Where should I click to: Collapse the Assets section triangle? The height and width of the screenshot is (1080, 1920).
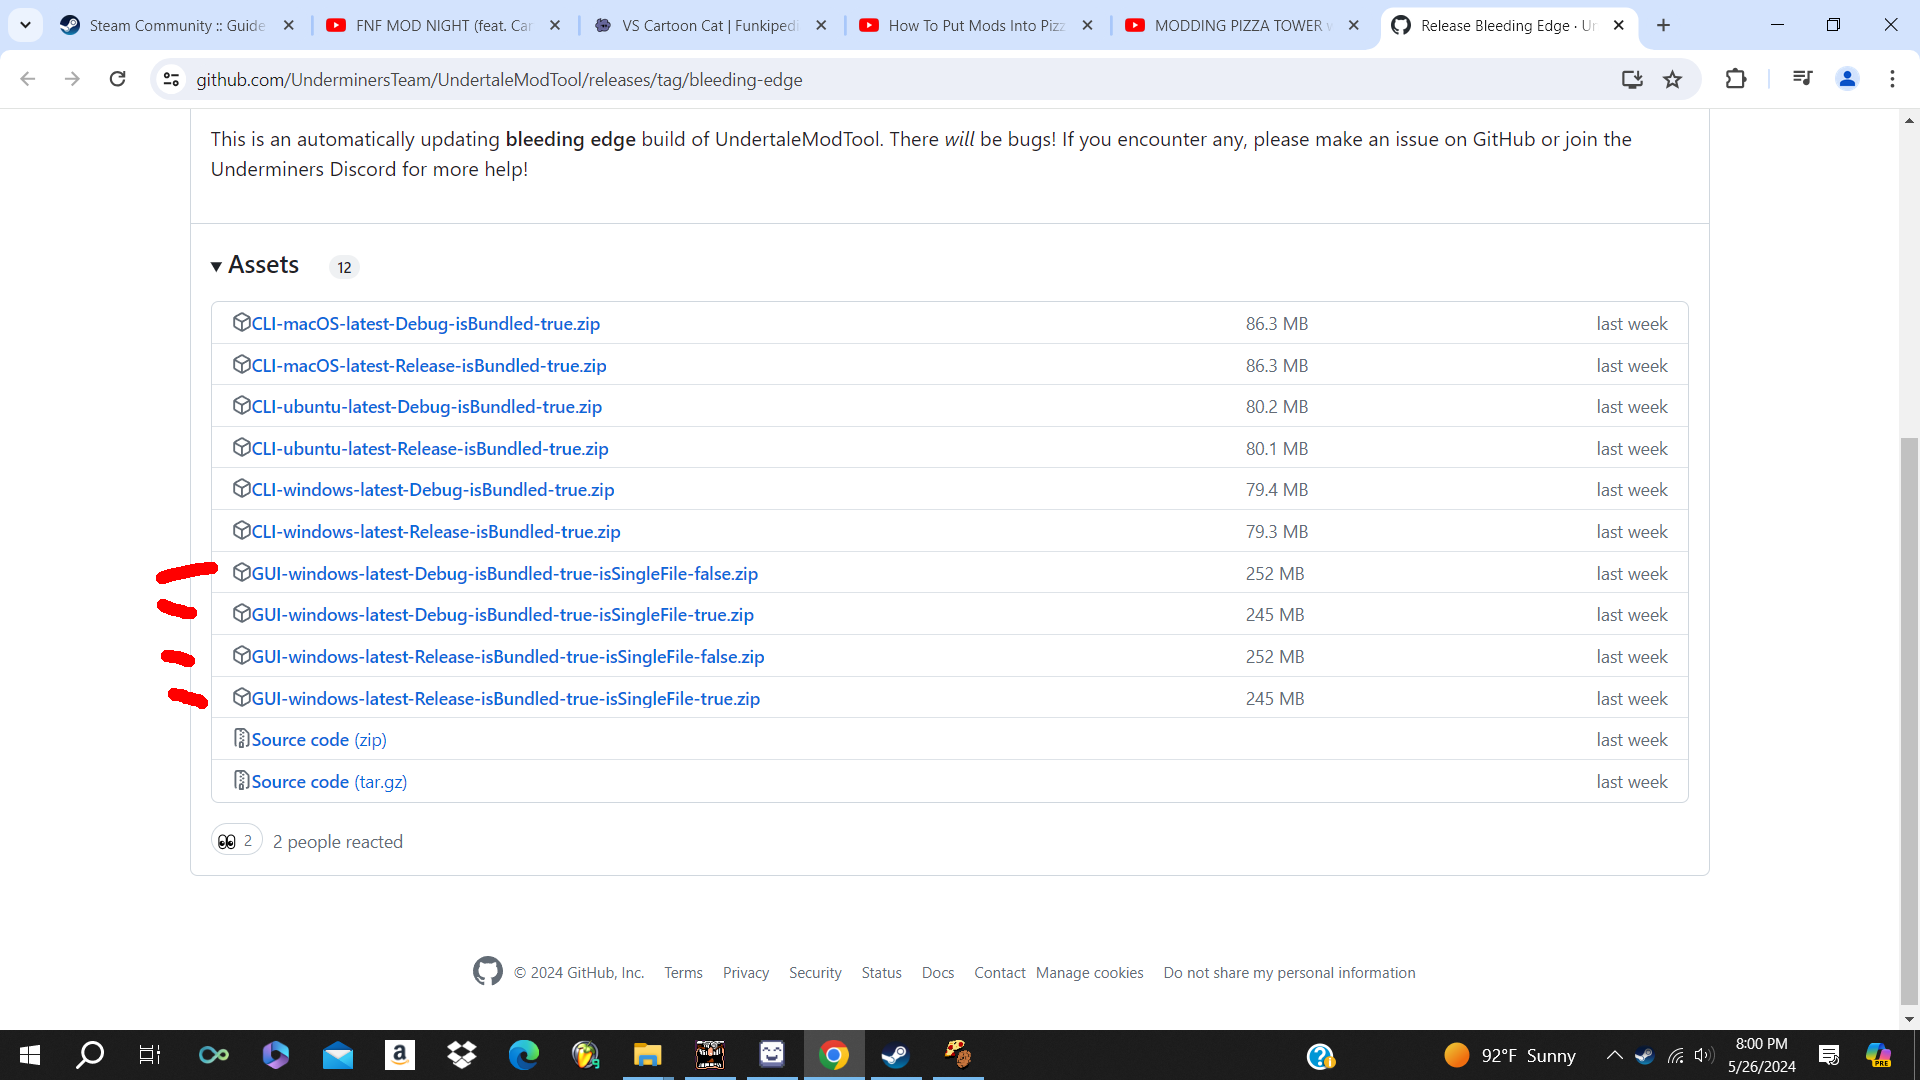[x=216, y=266]
